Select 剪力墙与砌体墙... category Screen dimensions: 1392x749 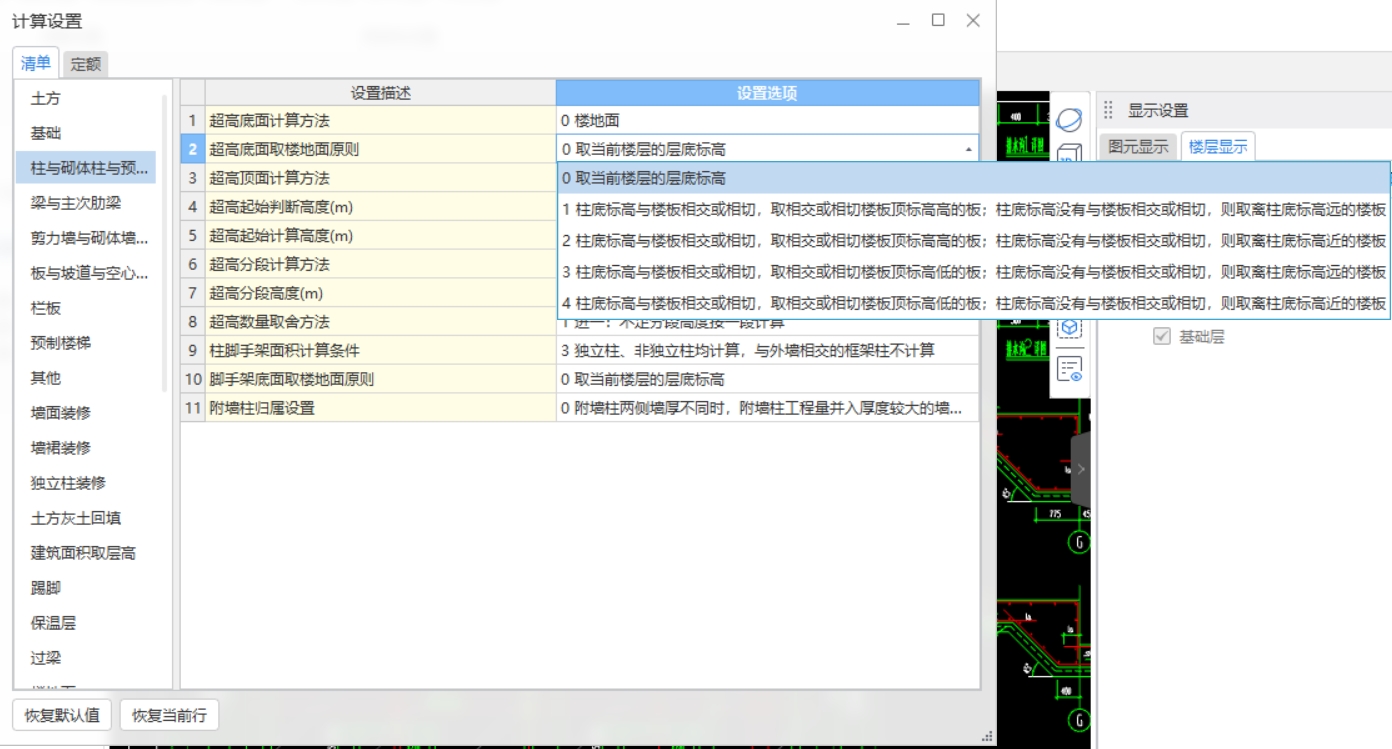coord(86,237)
